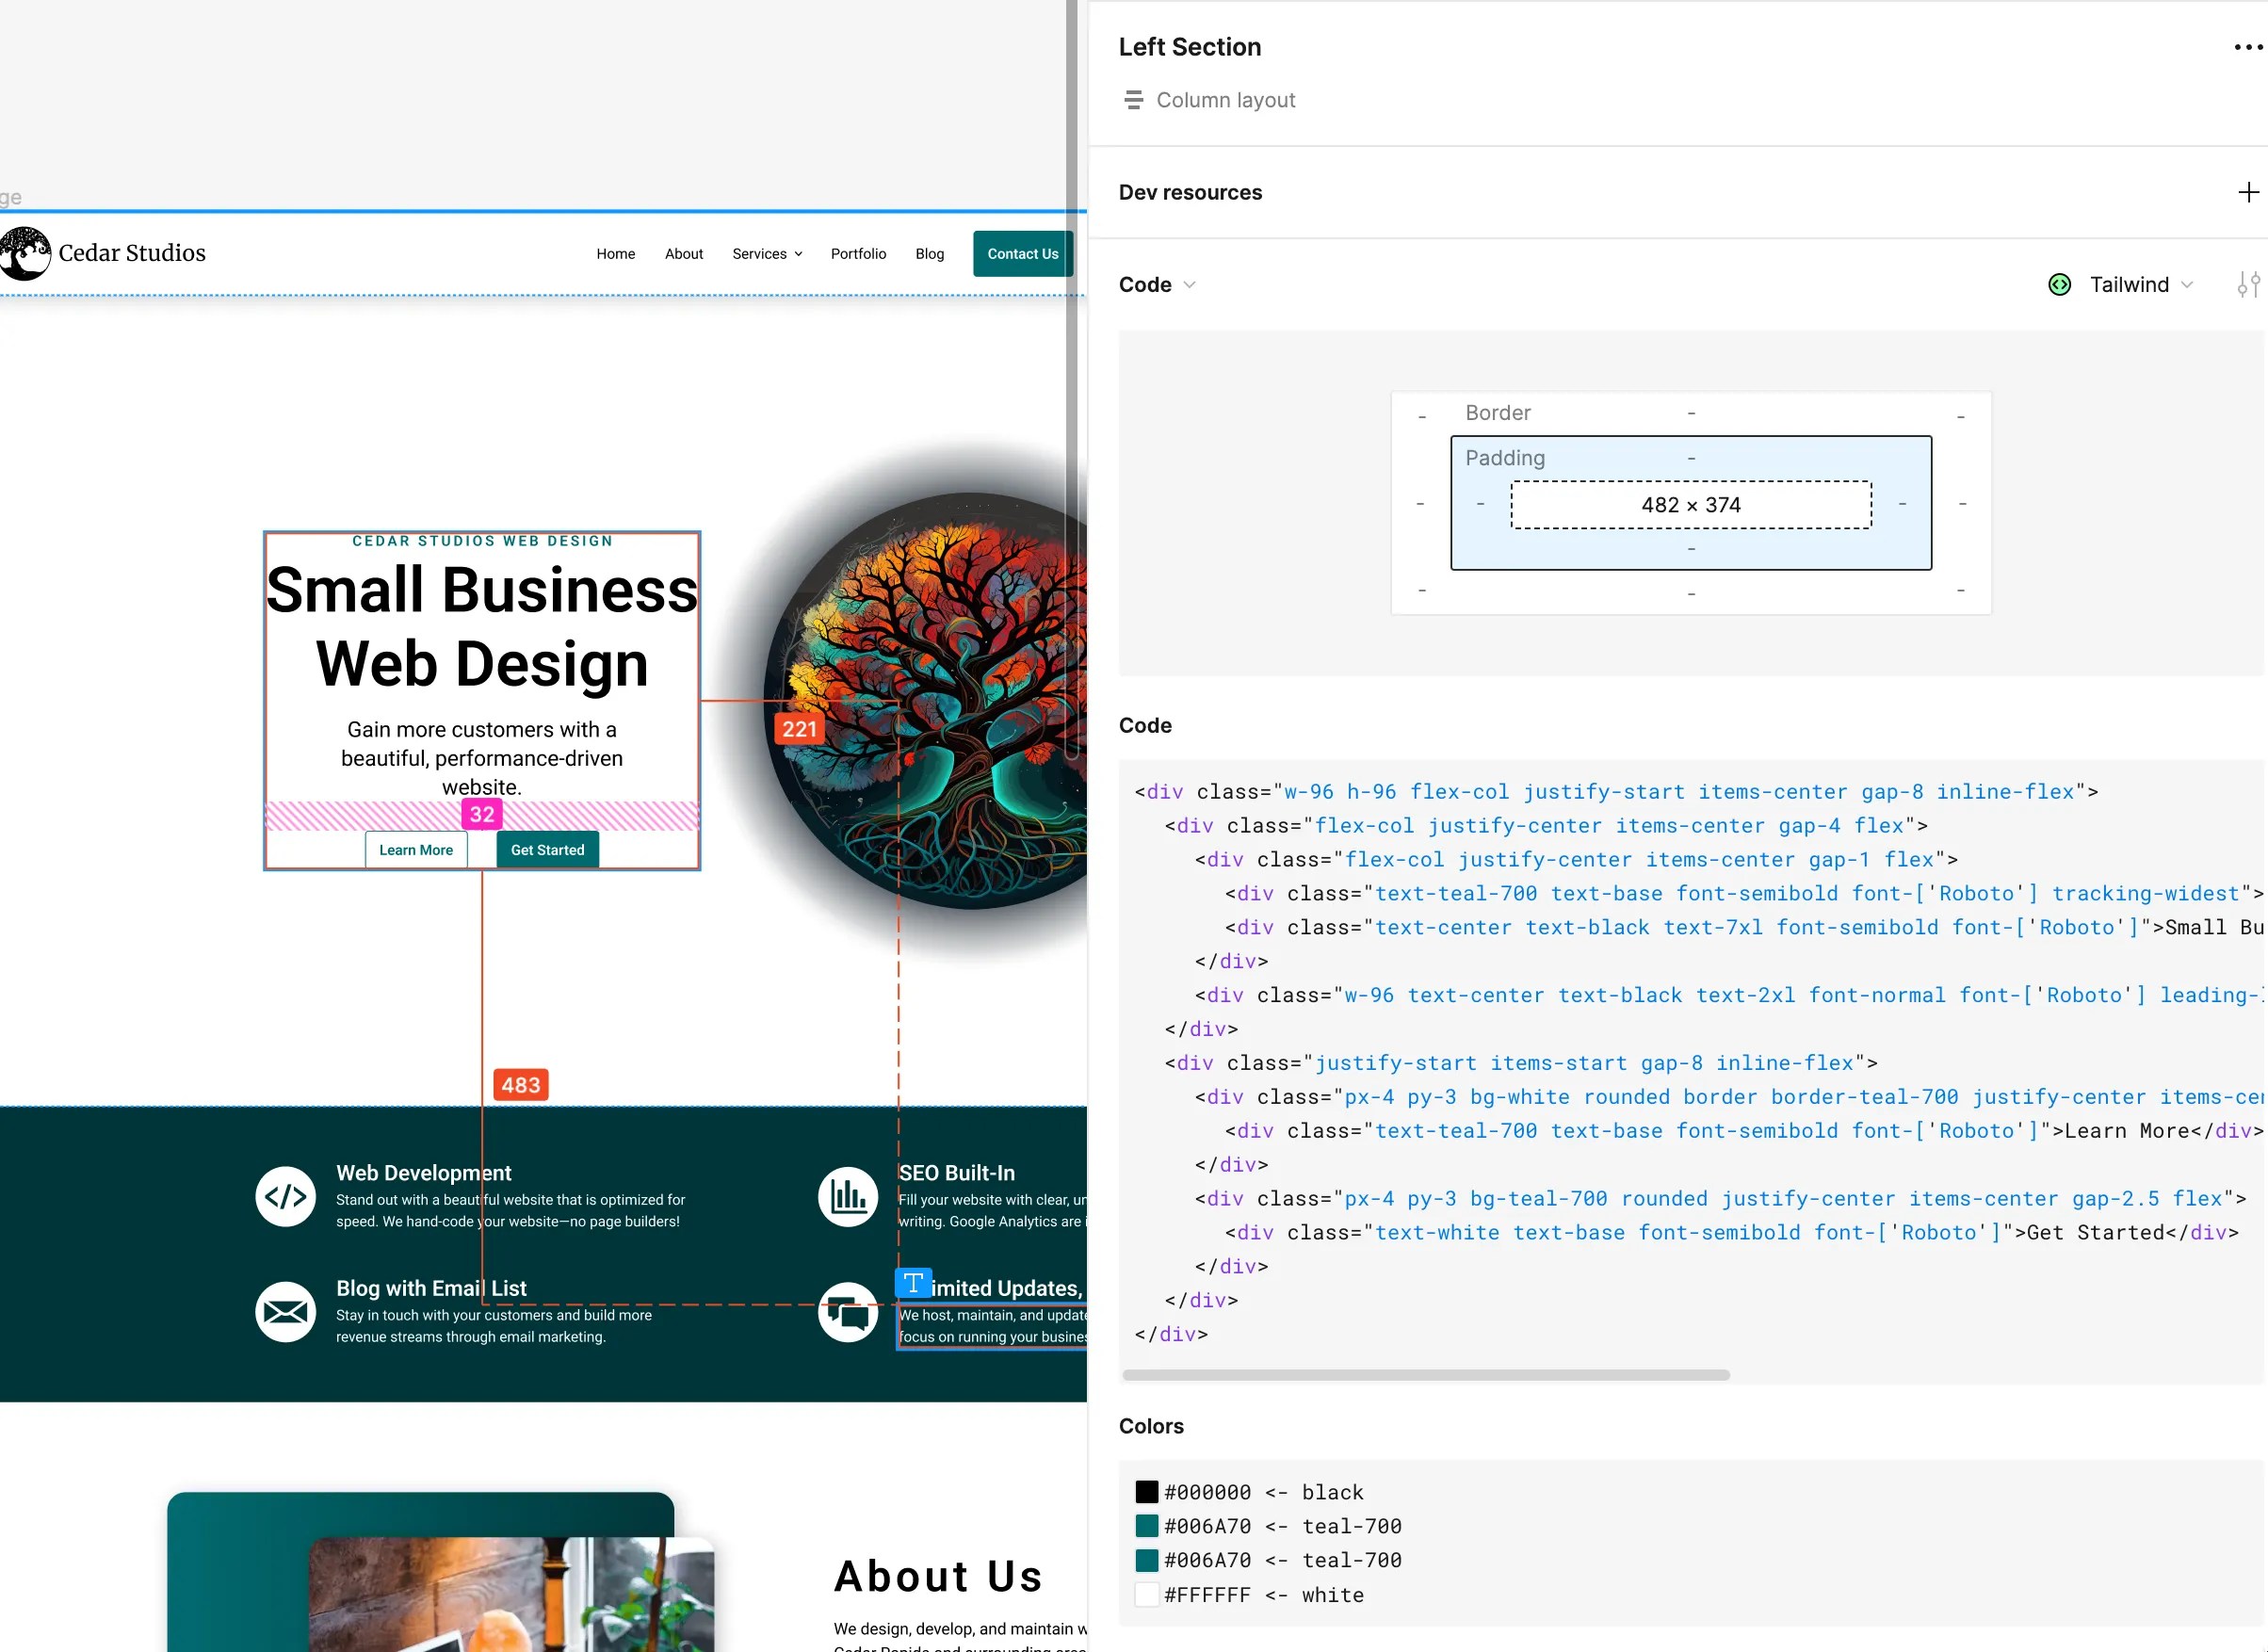Click the teal-700 color swatch
This screenshot has height=1652, width=2268.
1146,1525
